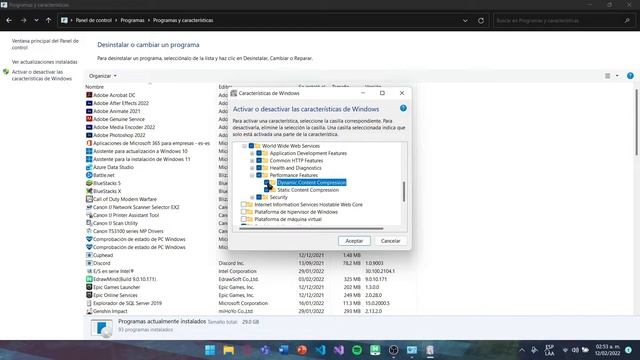Check Internet Information Services Hostable Web Core
Image resolution: width=640 pixels, height=360 pixels.
point(244,204)
